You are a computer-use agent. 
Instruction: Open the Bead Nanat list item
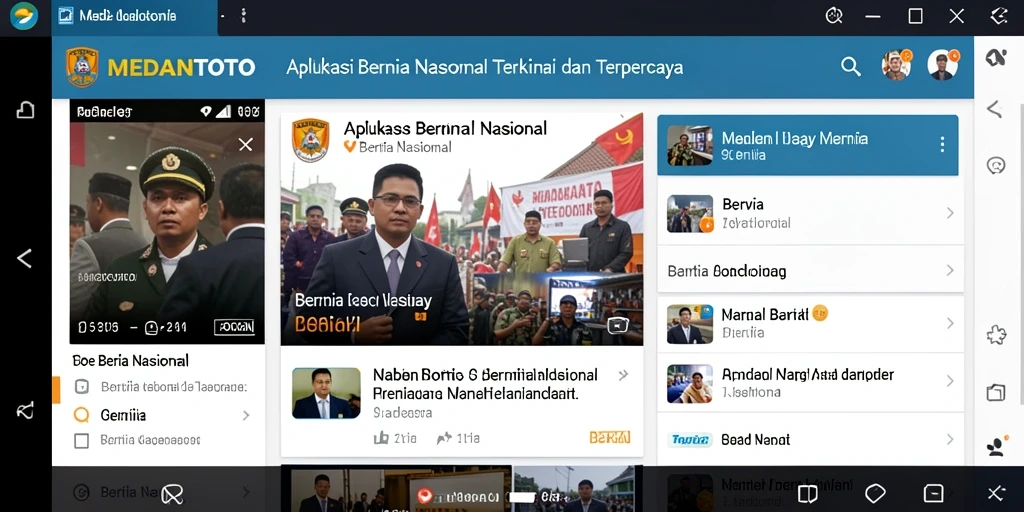click(x=810, y=440)
